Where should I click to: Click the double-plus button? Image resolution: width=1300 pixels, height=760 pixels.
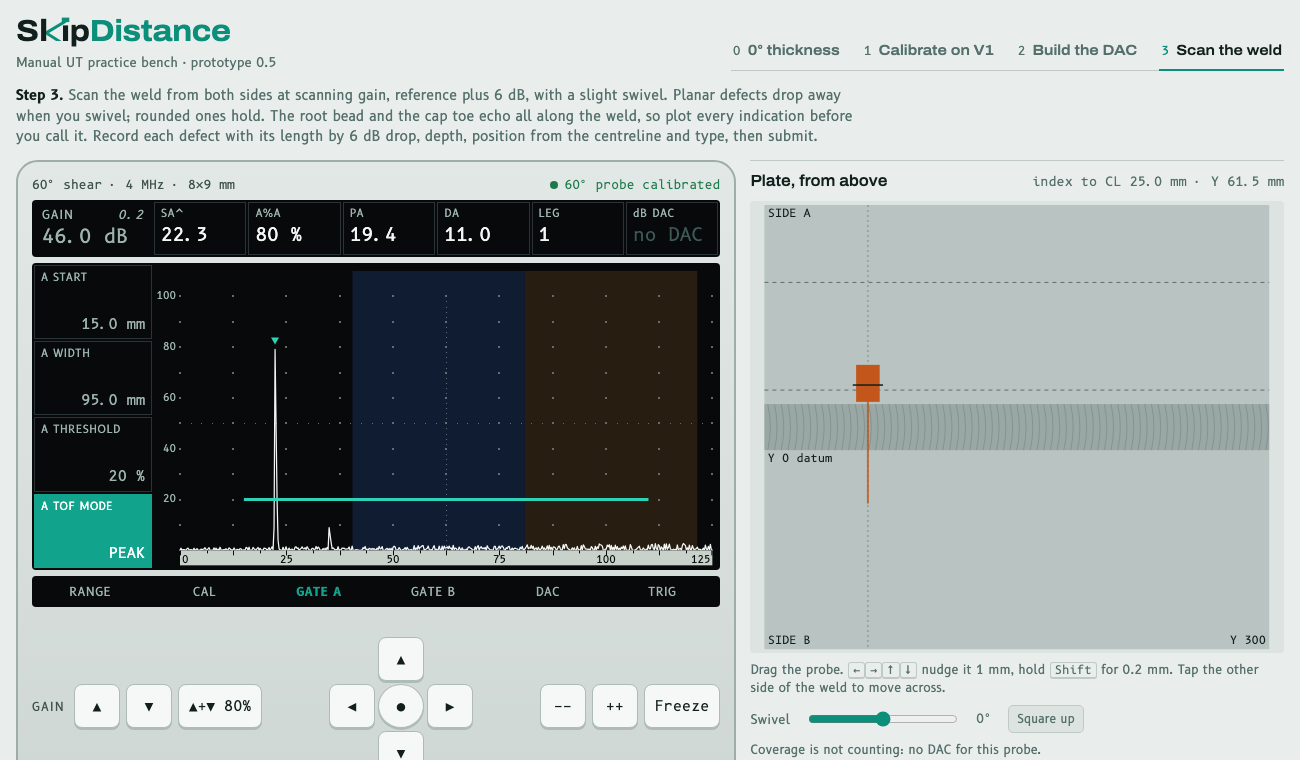point(615,706)
